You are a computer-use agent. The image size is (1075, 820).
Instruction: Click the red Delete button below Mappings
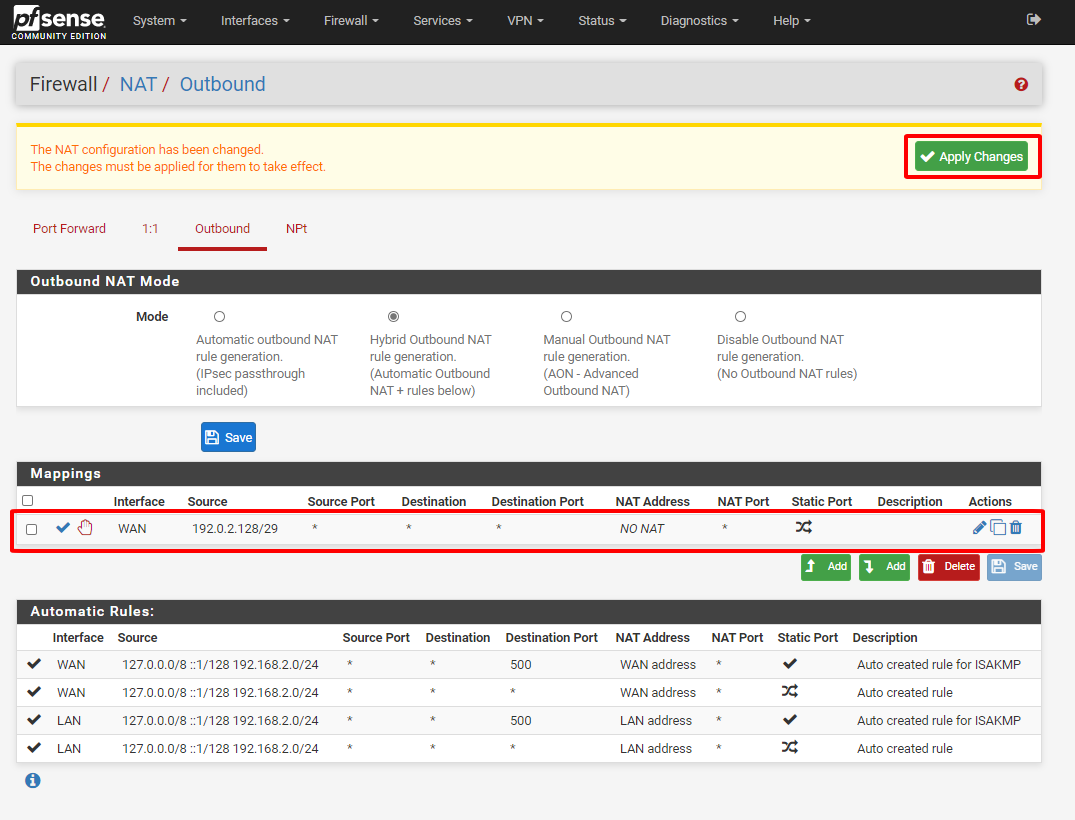pyautogui.click(x=949, y=566)
